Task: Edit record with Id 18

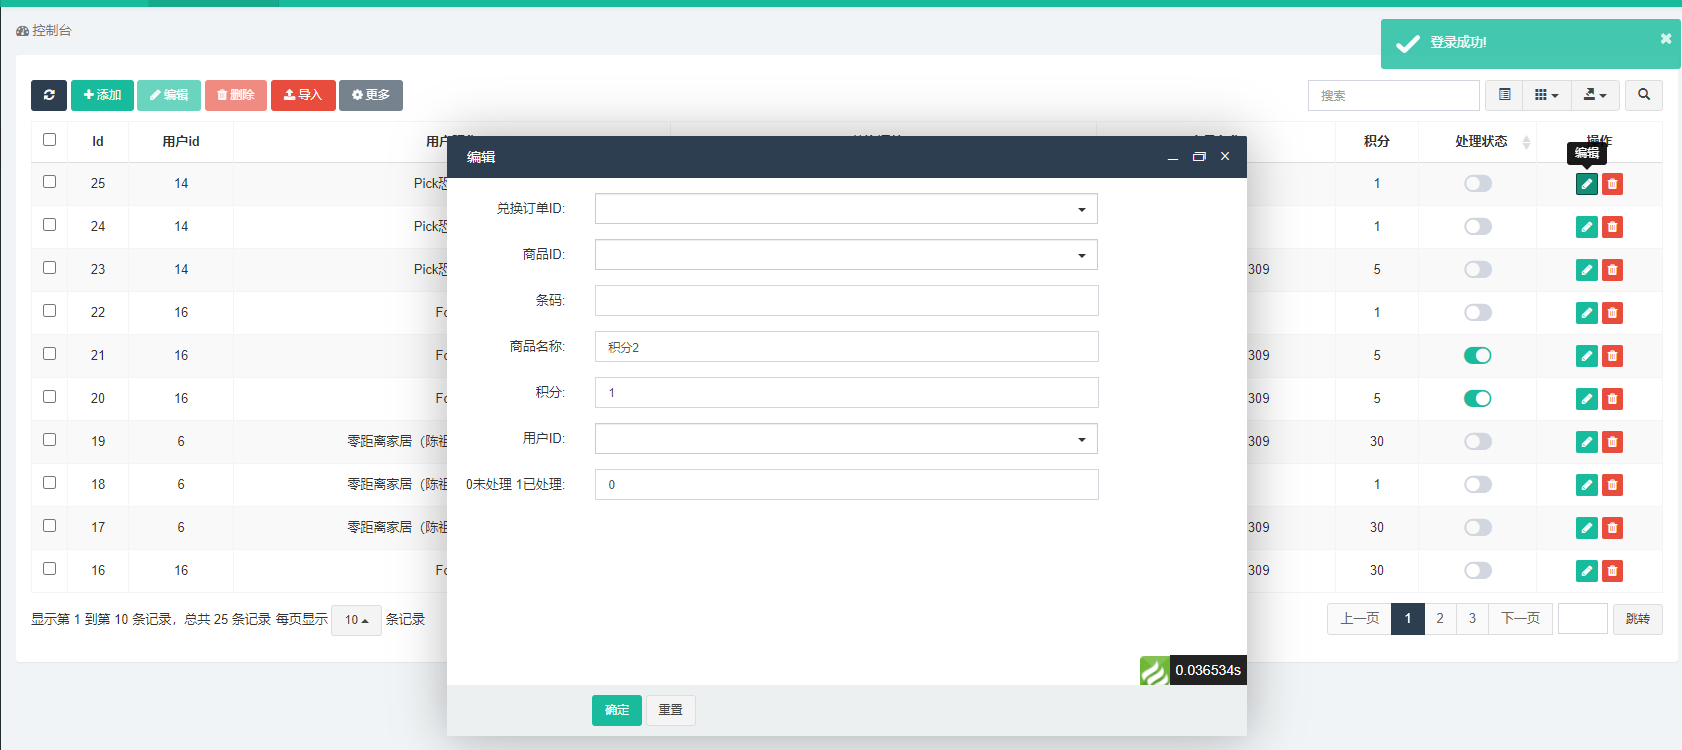Action: click(1587, 485)
